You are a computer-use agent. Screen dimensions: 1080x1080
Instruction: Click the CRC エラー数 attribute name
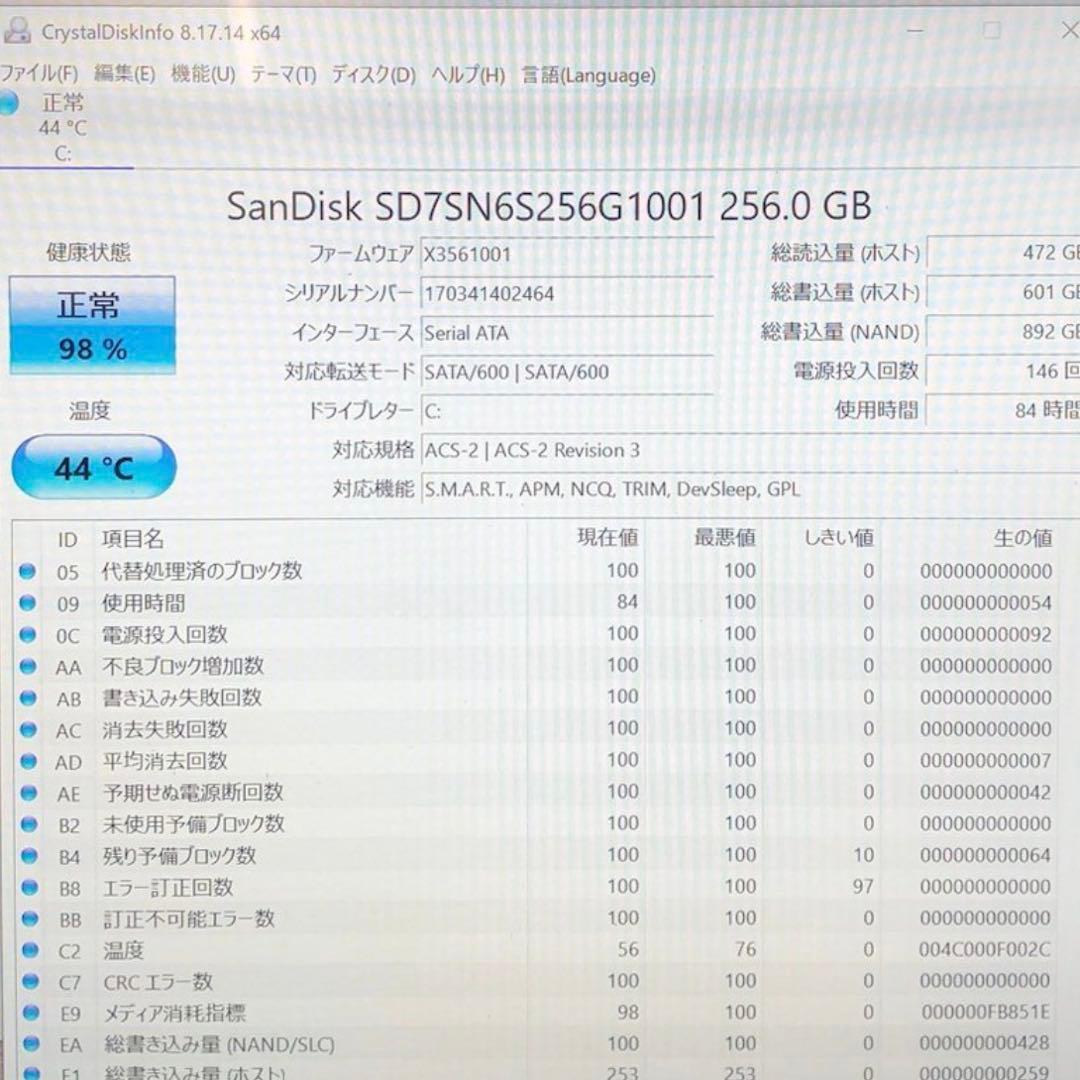(158, 982)
